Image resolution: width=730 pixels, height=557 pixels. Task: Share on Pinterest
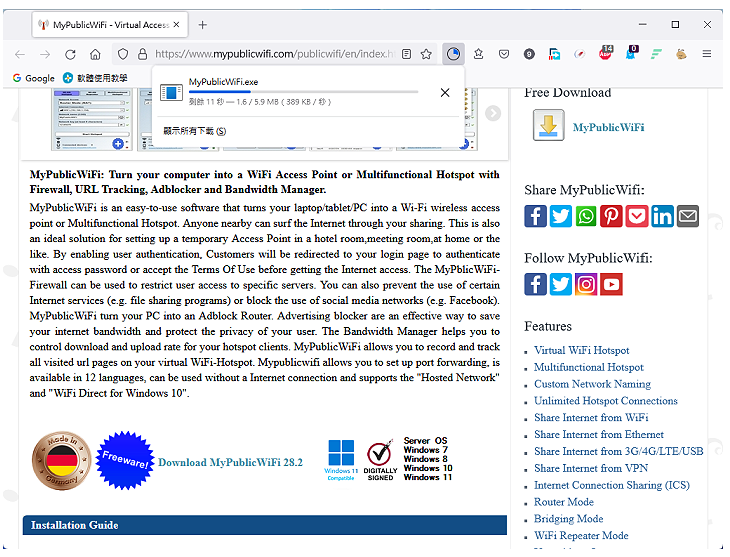click(611, 216)
